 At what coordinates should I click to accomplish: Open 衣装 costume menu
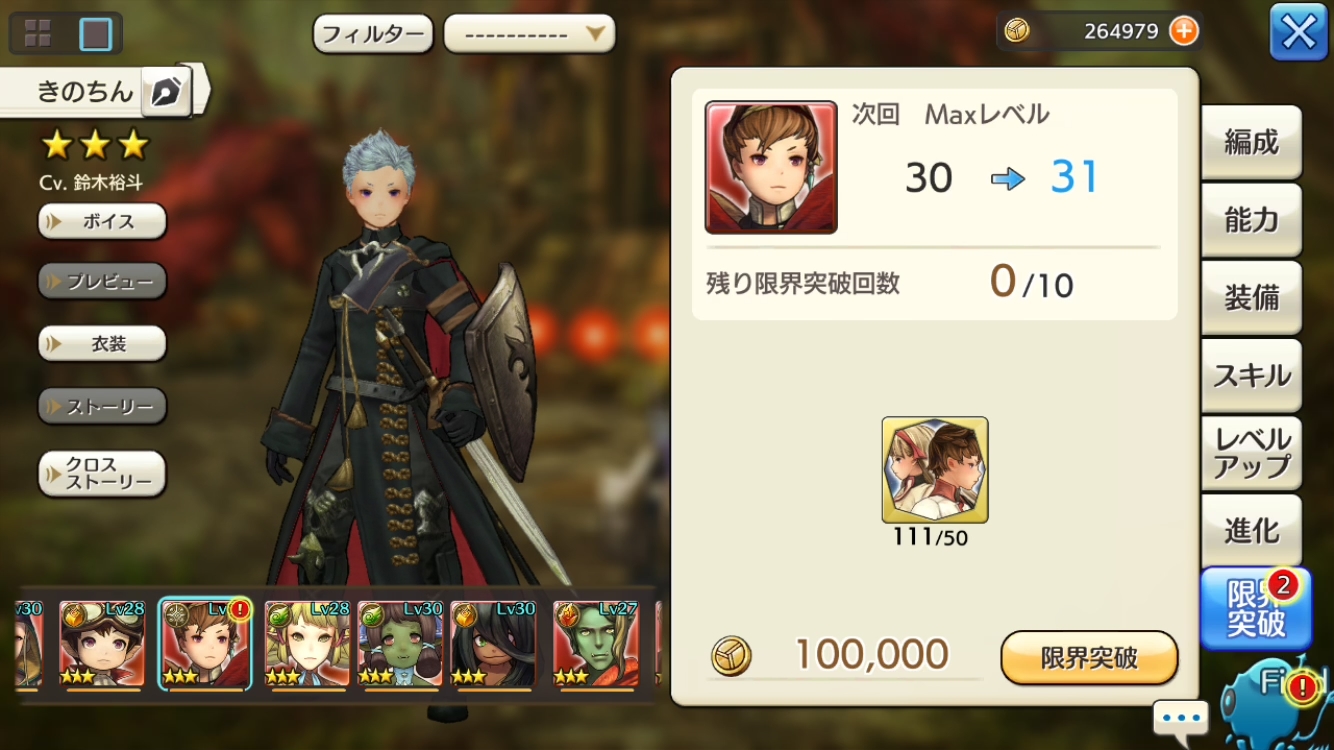point(102,344)
